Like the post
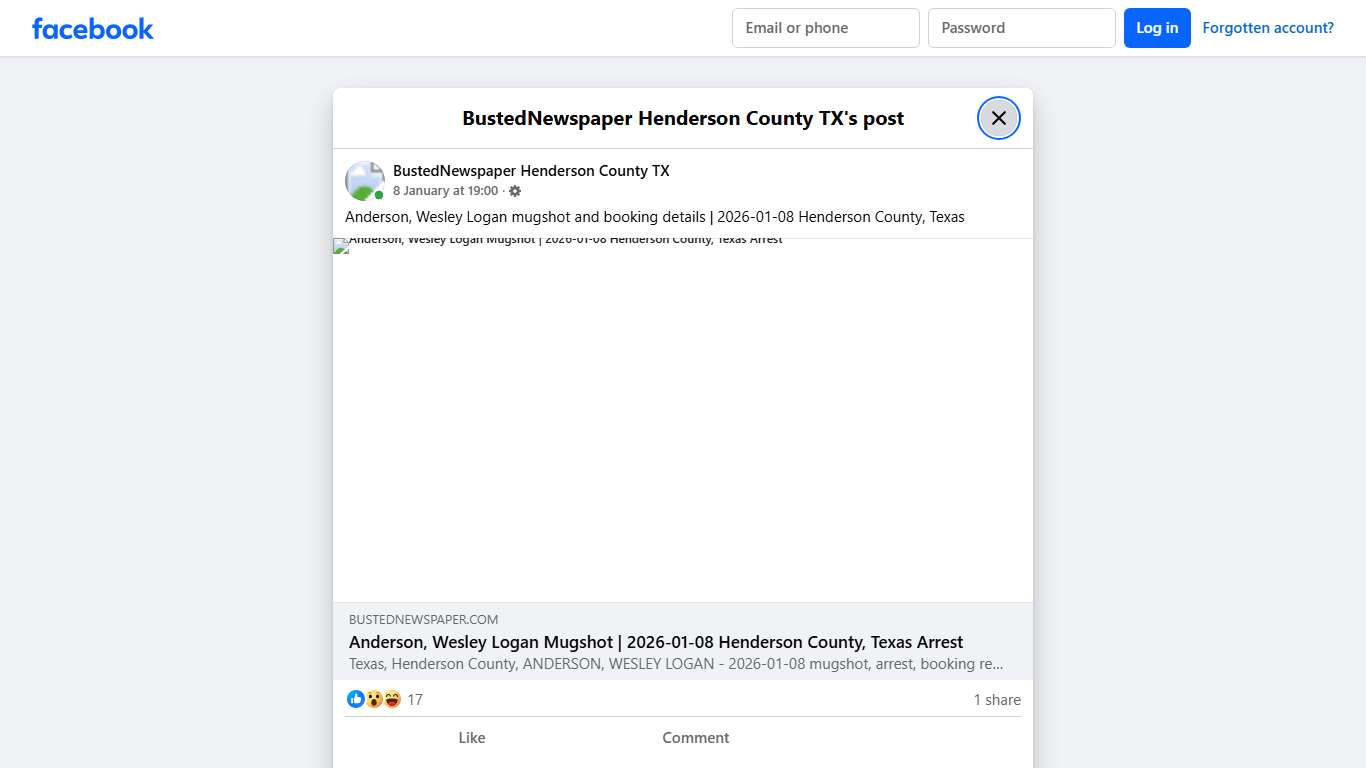Image resolution: width=1366 pixels, height=768 pixels. [471, 737]
